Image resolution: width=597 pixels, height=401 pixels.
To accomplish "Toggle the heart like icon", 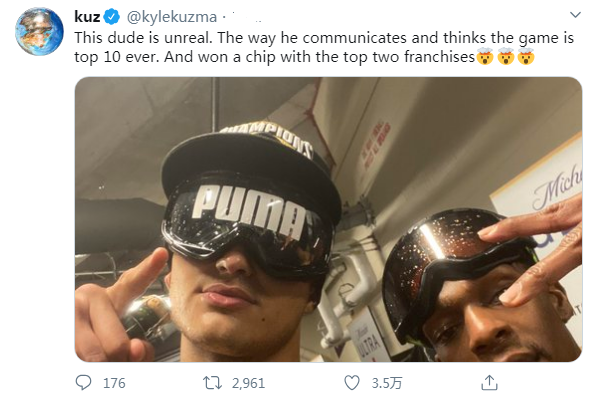I will (x=351, y=383).
